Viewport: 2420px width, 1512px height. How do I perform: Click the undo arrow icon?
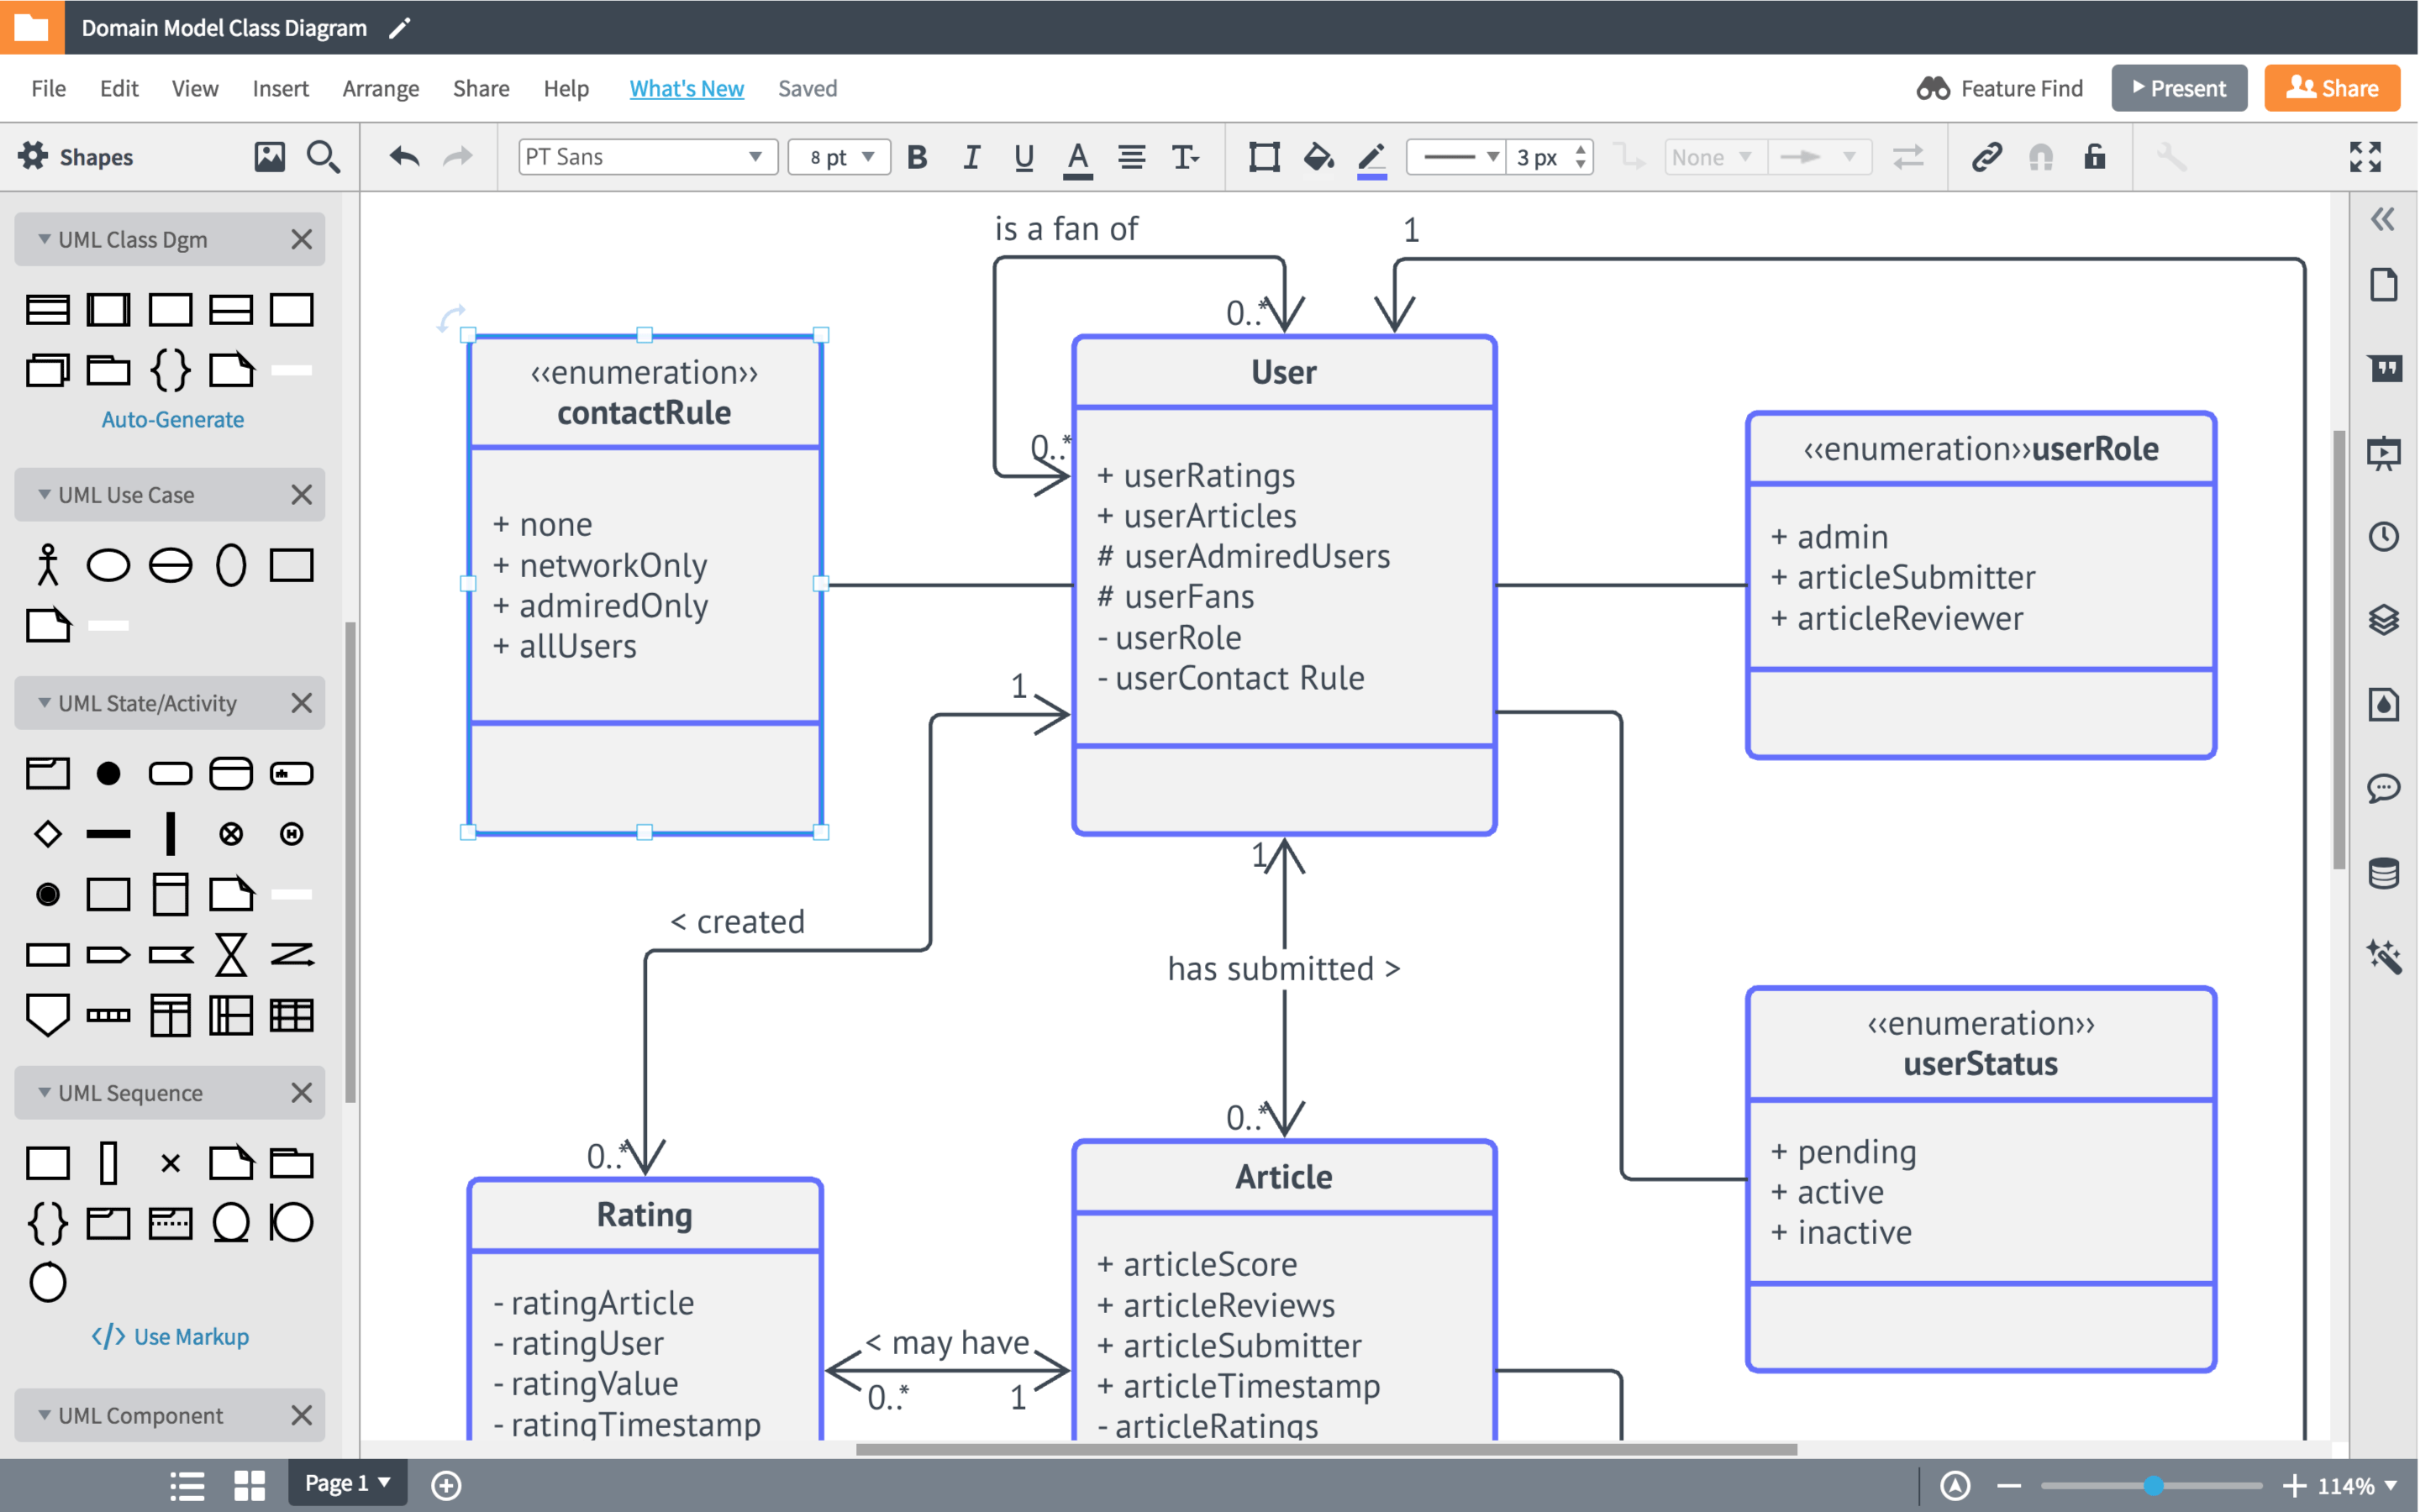point(404,157)
